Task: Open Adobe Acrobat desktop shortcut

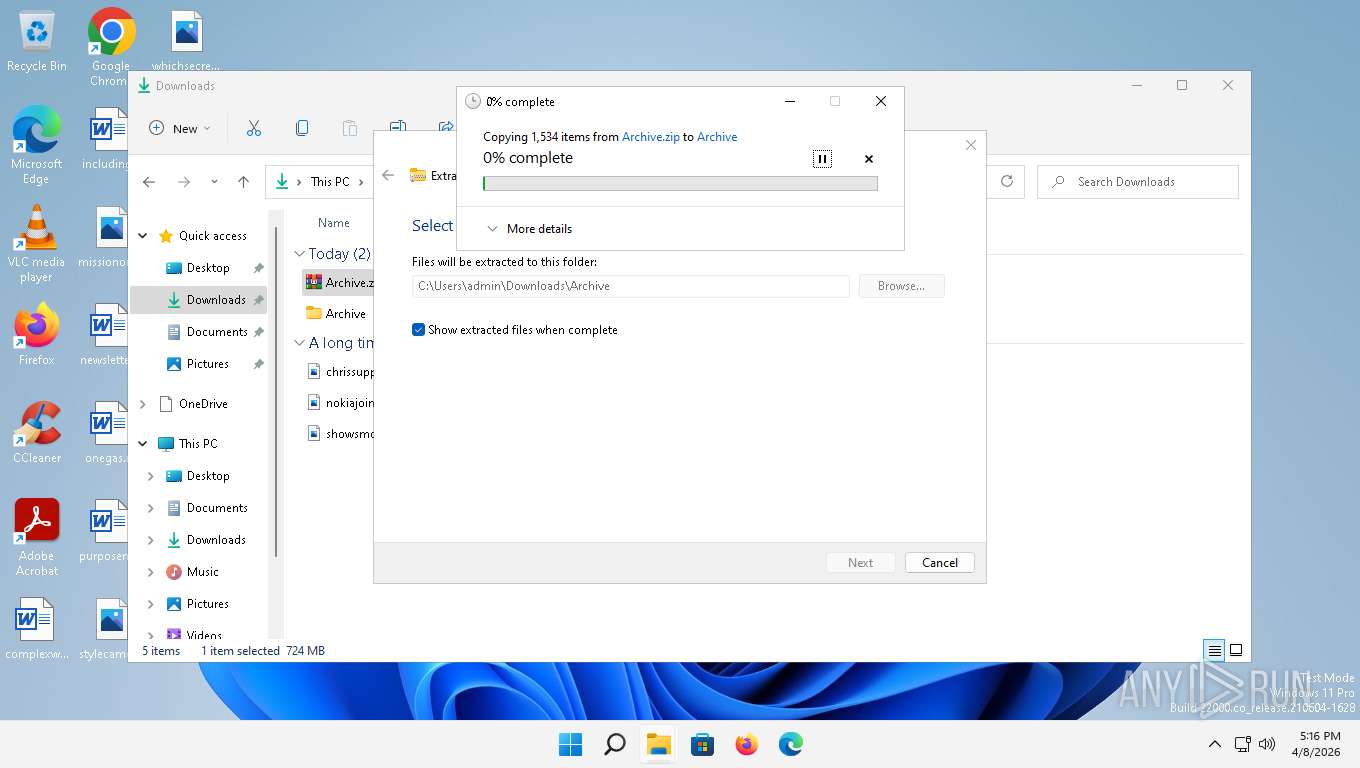Action: [37, 538]
